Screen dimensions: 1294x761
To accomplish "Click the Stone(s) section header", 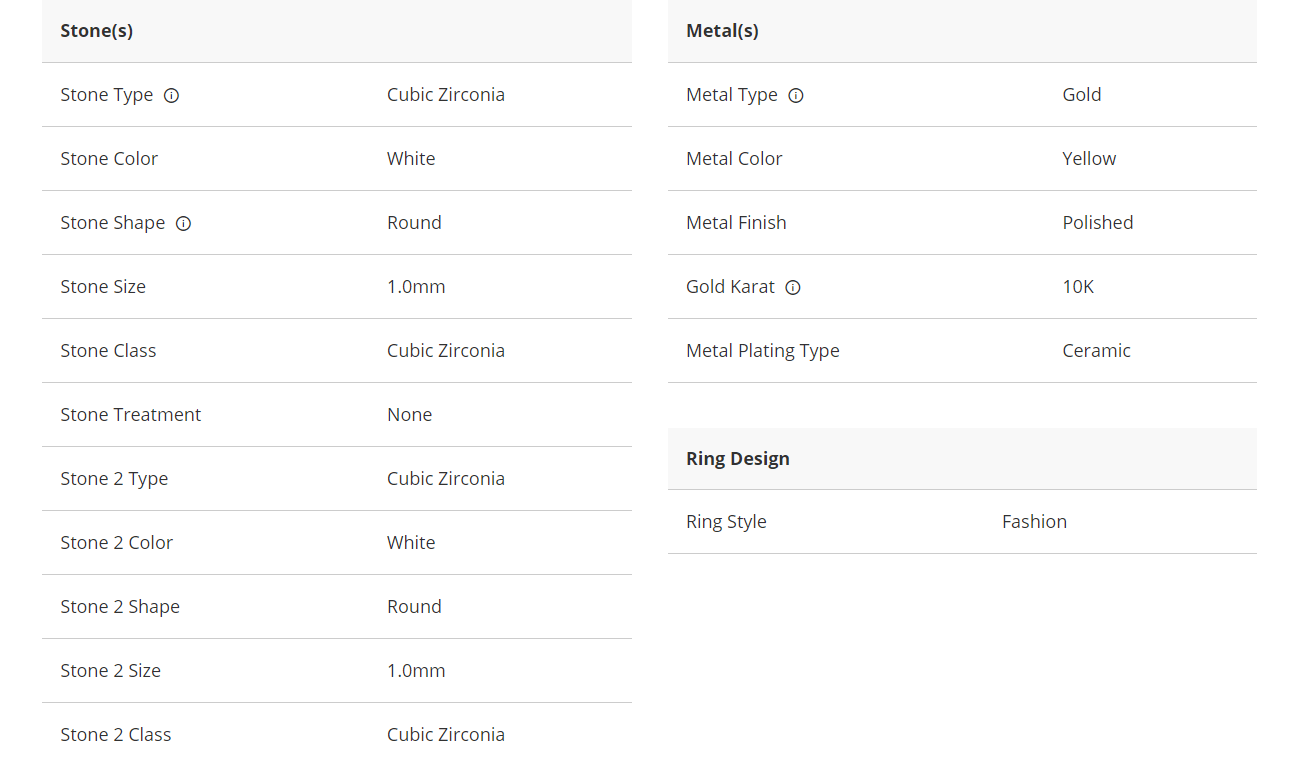I will (97, 31).
